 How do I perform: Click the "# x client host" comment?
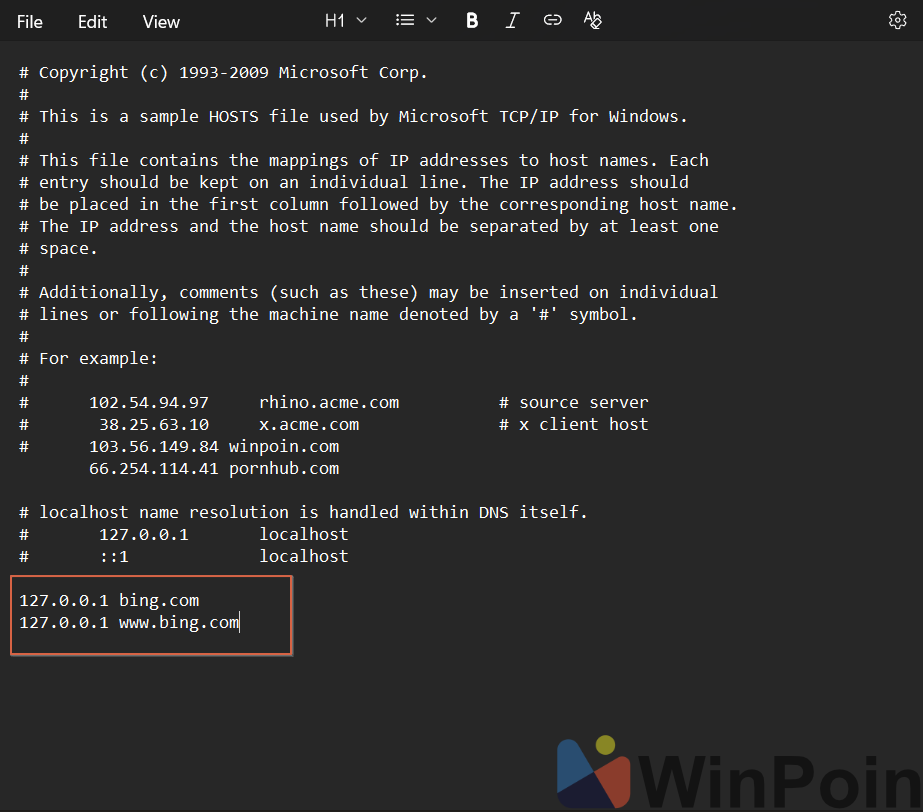click(x=573, y=425)
